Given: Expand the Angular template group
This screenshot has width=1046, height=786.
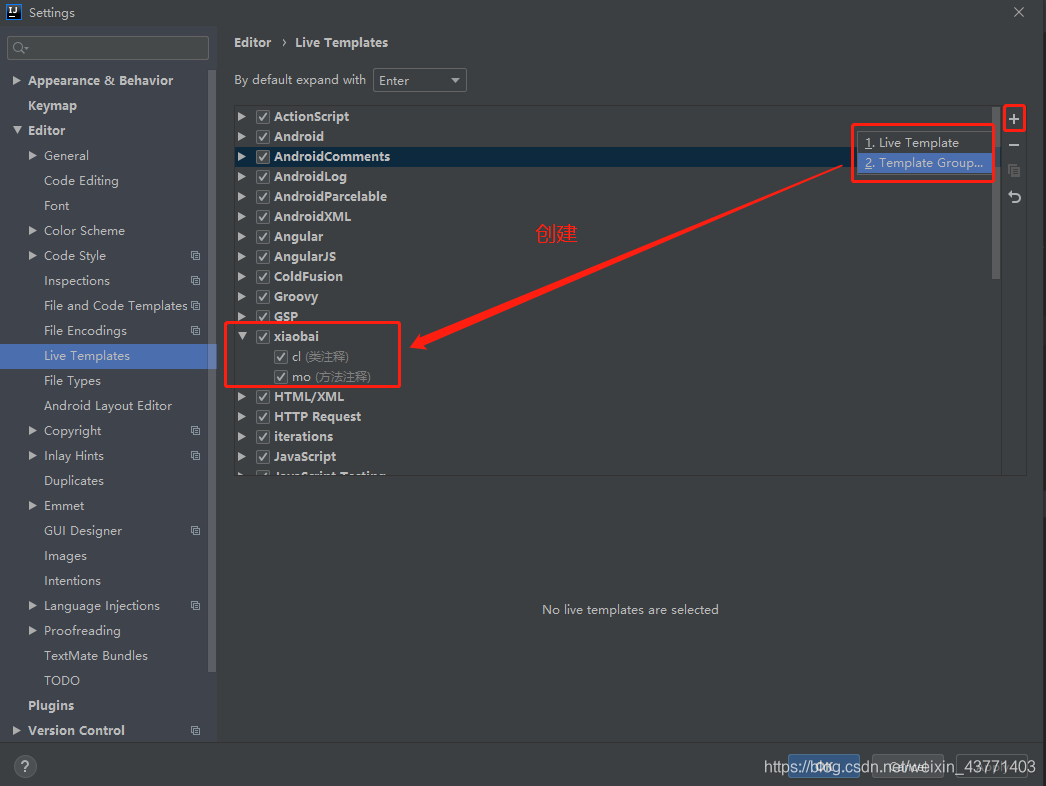Looking at the screenshot, I should coord(242,237).
